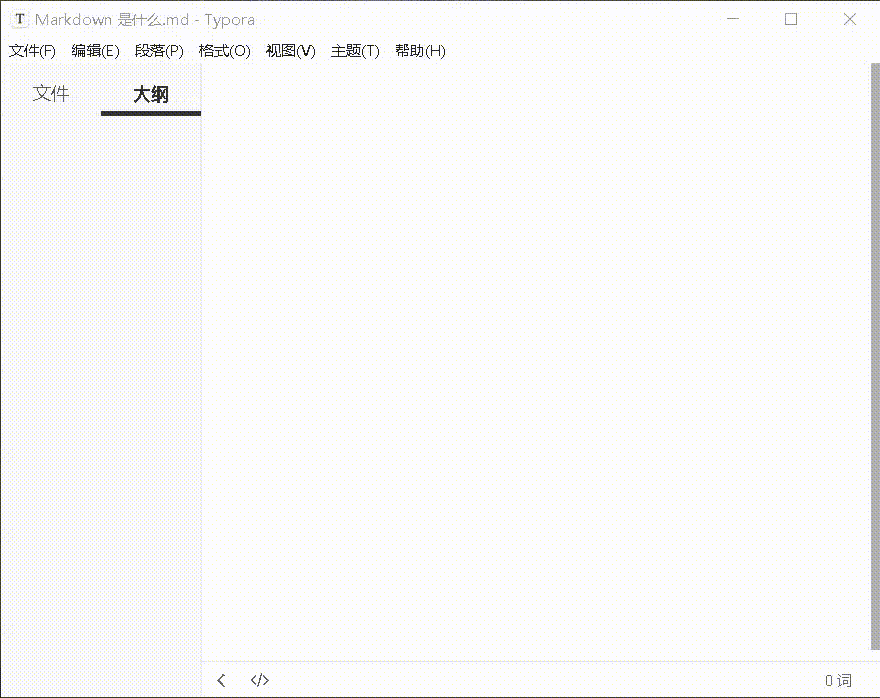Viewport: 880px width, 698px height.
Task: Select the 大纲 outline tab
Action: click(x=150, y=93)
